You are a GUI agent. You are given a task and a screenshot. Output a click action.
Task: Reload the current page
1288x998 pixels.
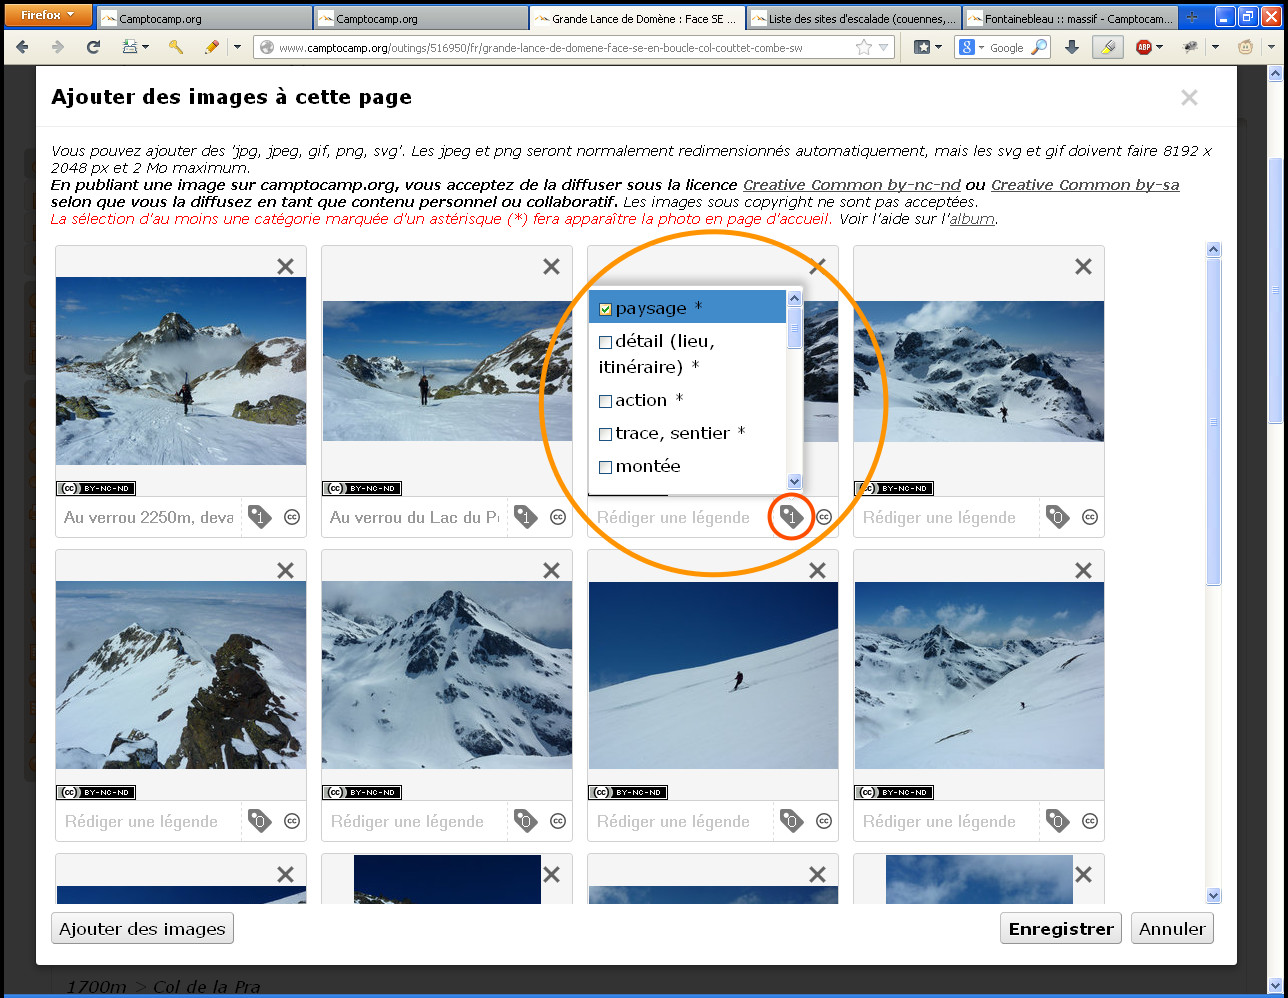pos(93,47)
